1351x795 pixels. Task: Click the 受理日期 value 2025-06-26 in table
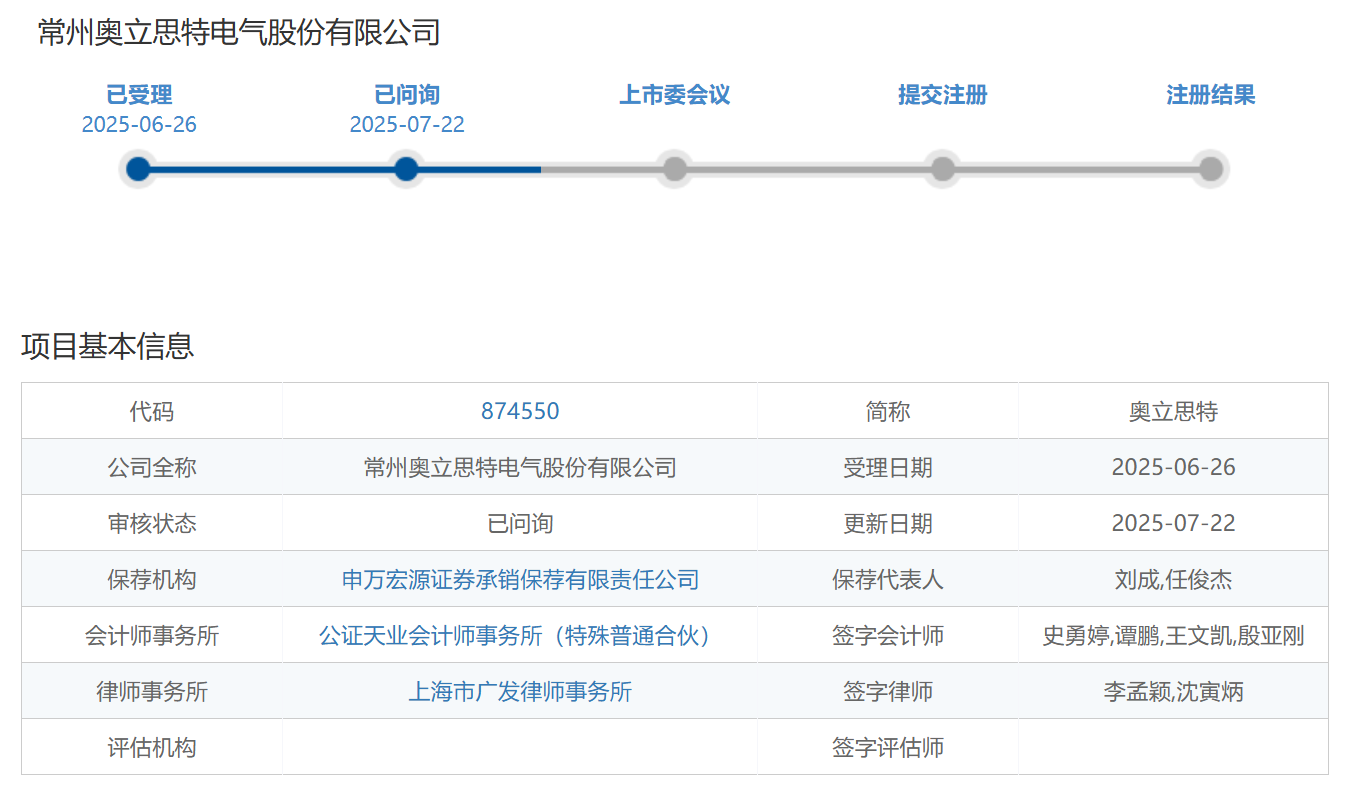click(1174, 467)
